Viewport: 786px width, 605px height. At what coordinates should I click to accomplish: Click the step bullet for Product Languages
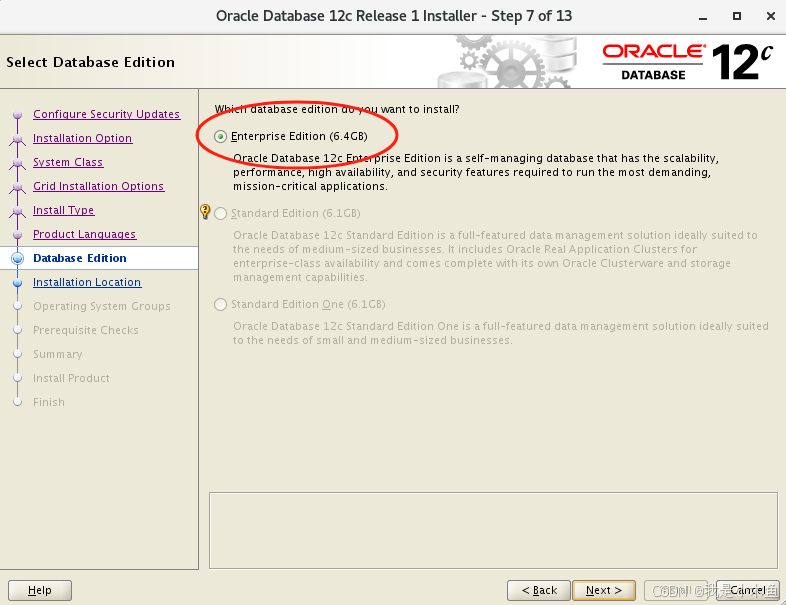click(x=18, y=235)
